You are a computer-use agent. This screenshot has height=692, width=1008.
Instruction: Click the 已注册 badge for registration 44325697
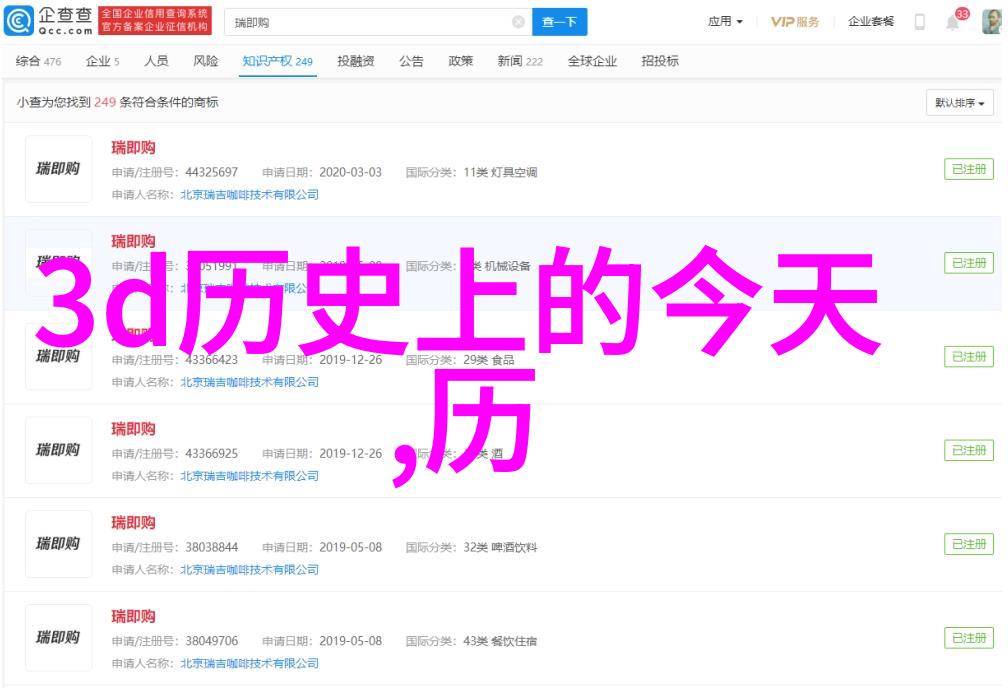(x=969, y=169)
